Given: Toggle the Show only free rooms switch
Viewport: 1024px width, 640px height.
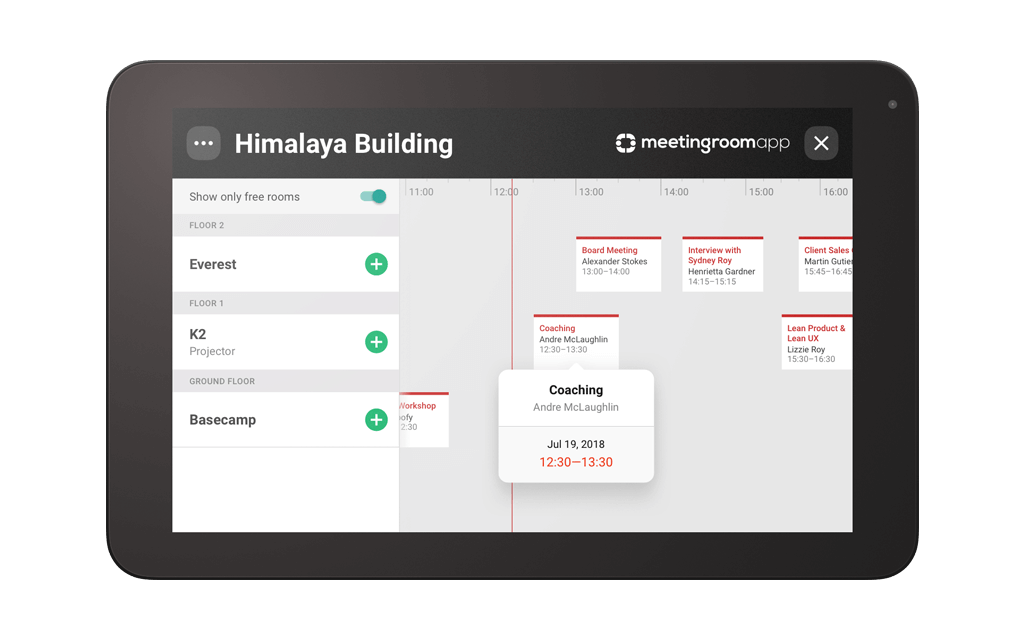Looking at the screenshot, I should coord(371,196).
